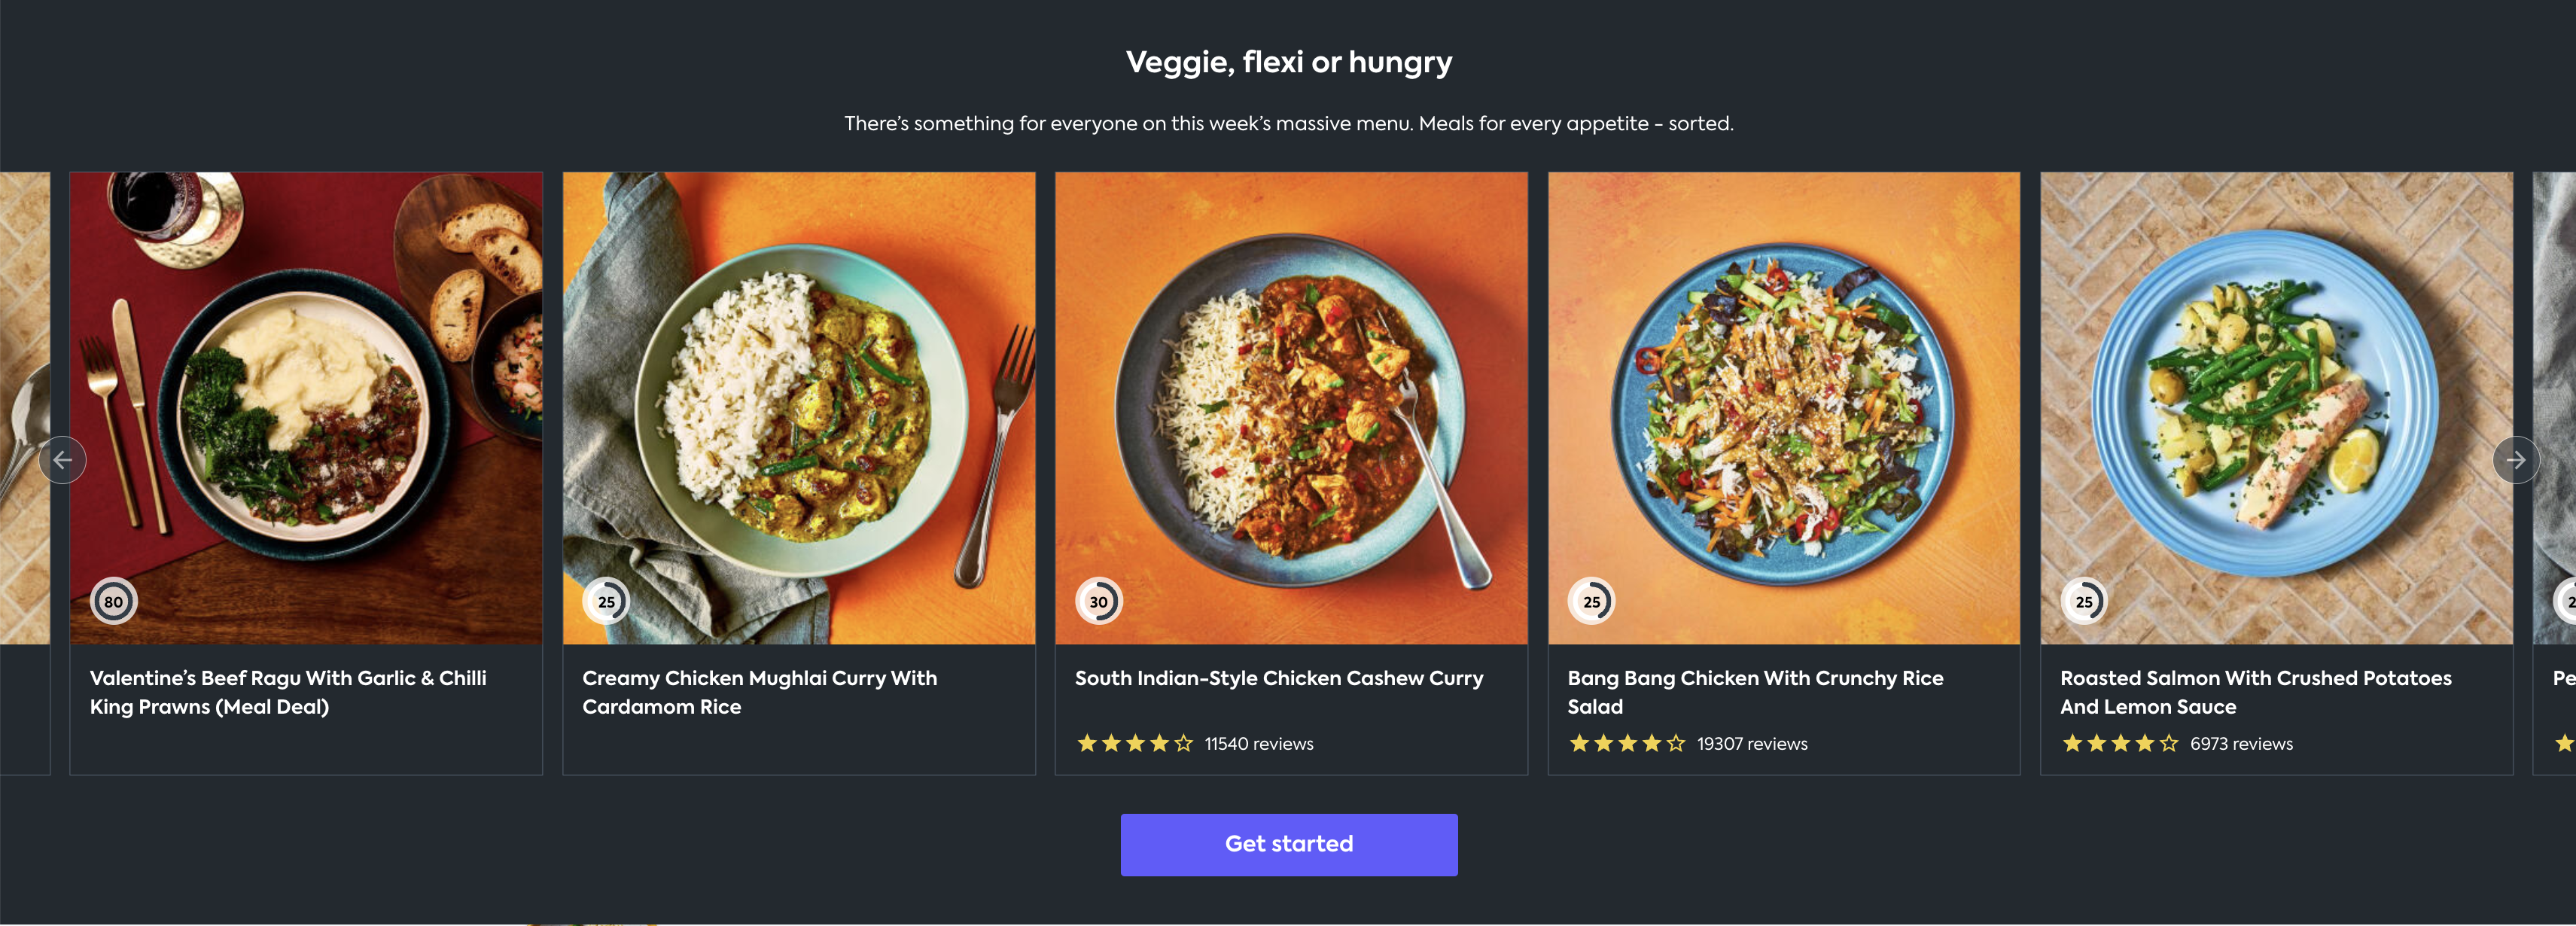The height and width of the screenshot is (926, 2576).
Task: Open Roasted Salmon With Crushed Potatoes title
Action: point(2255,692)
